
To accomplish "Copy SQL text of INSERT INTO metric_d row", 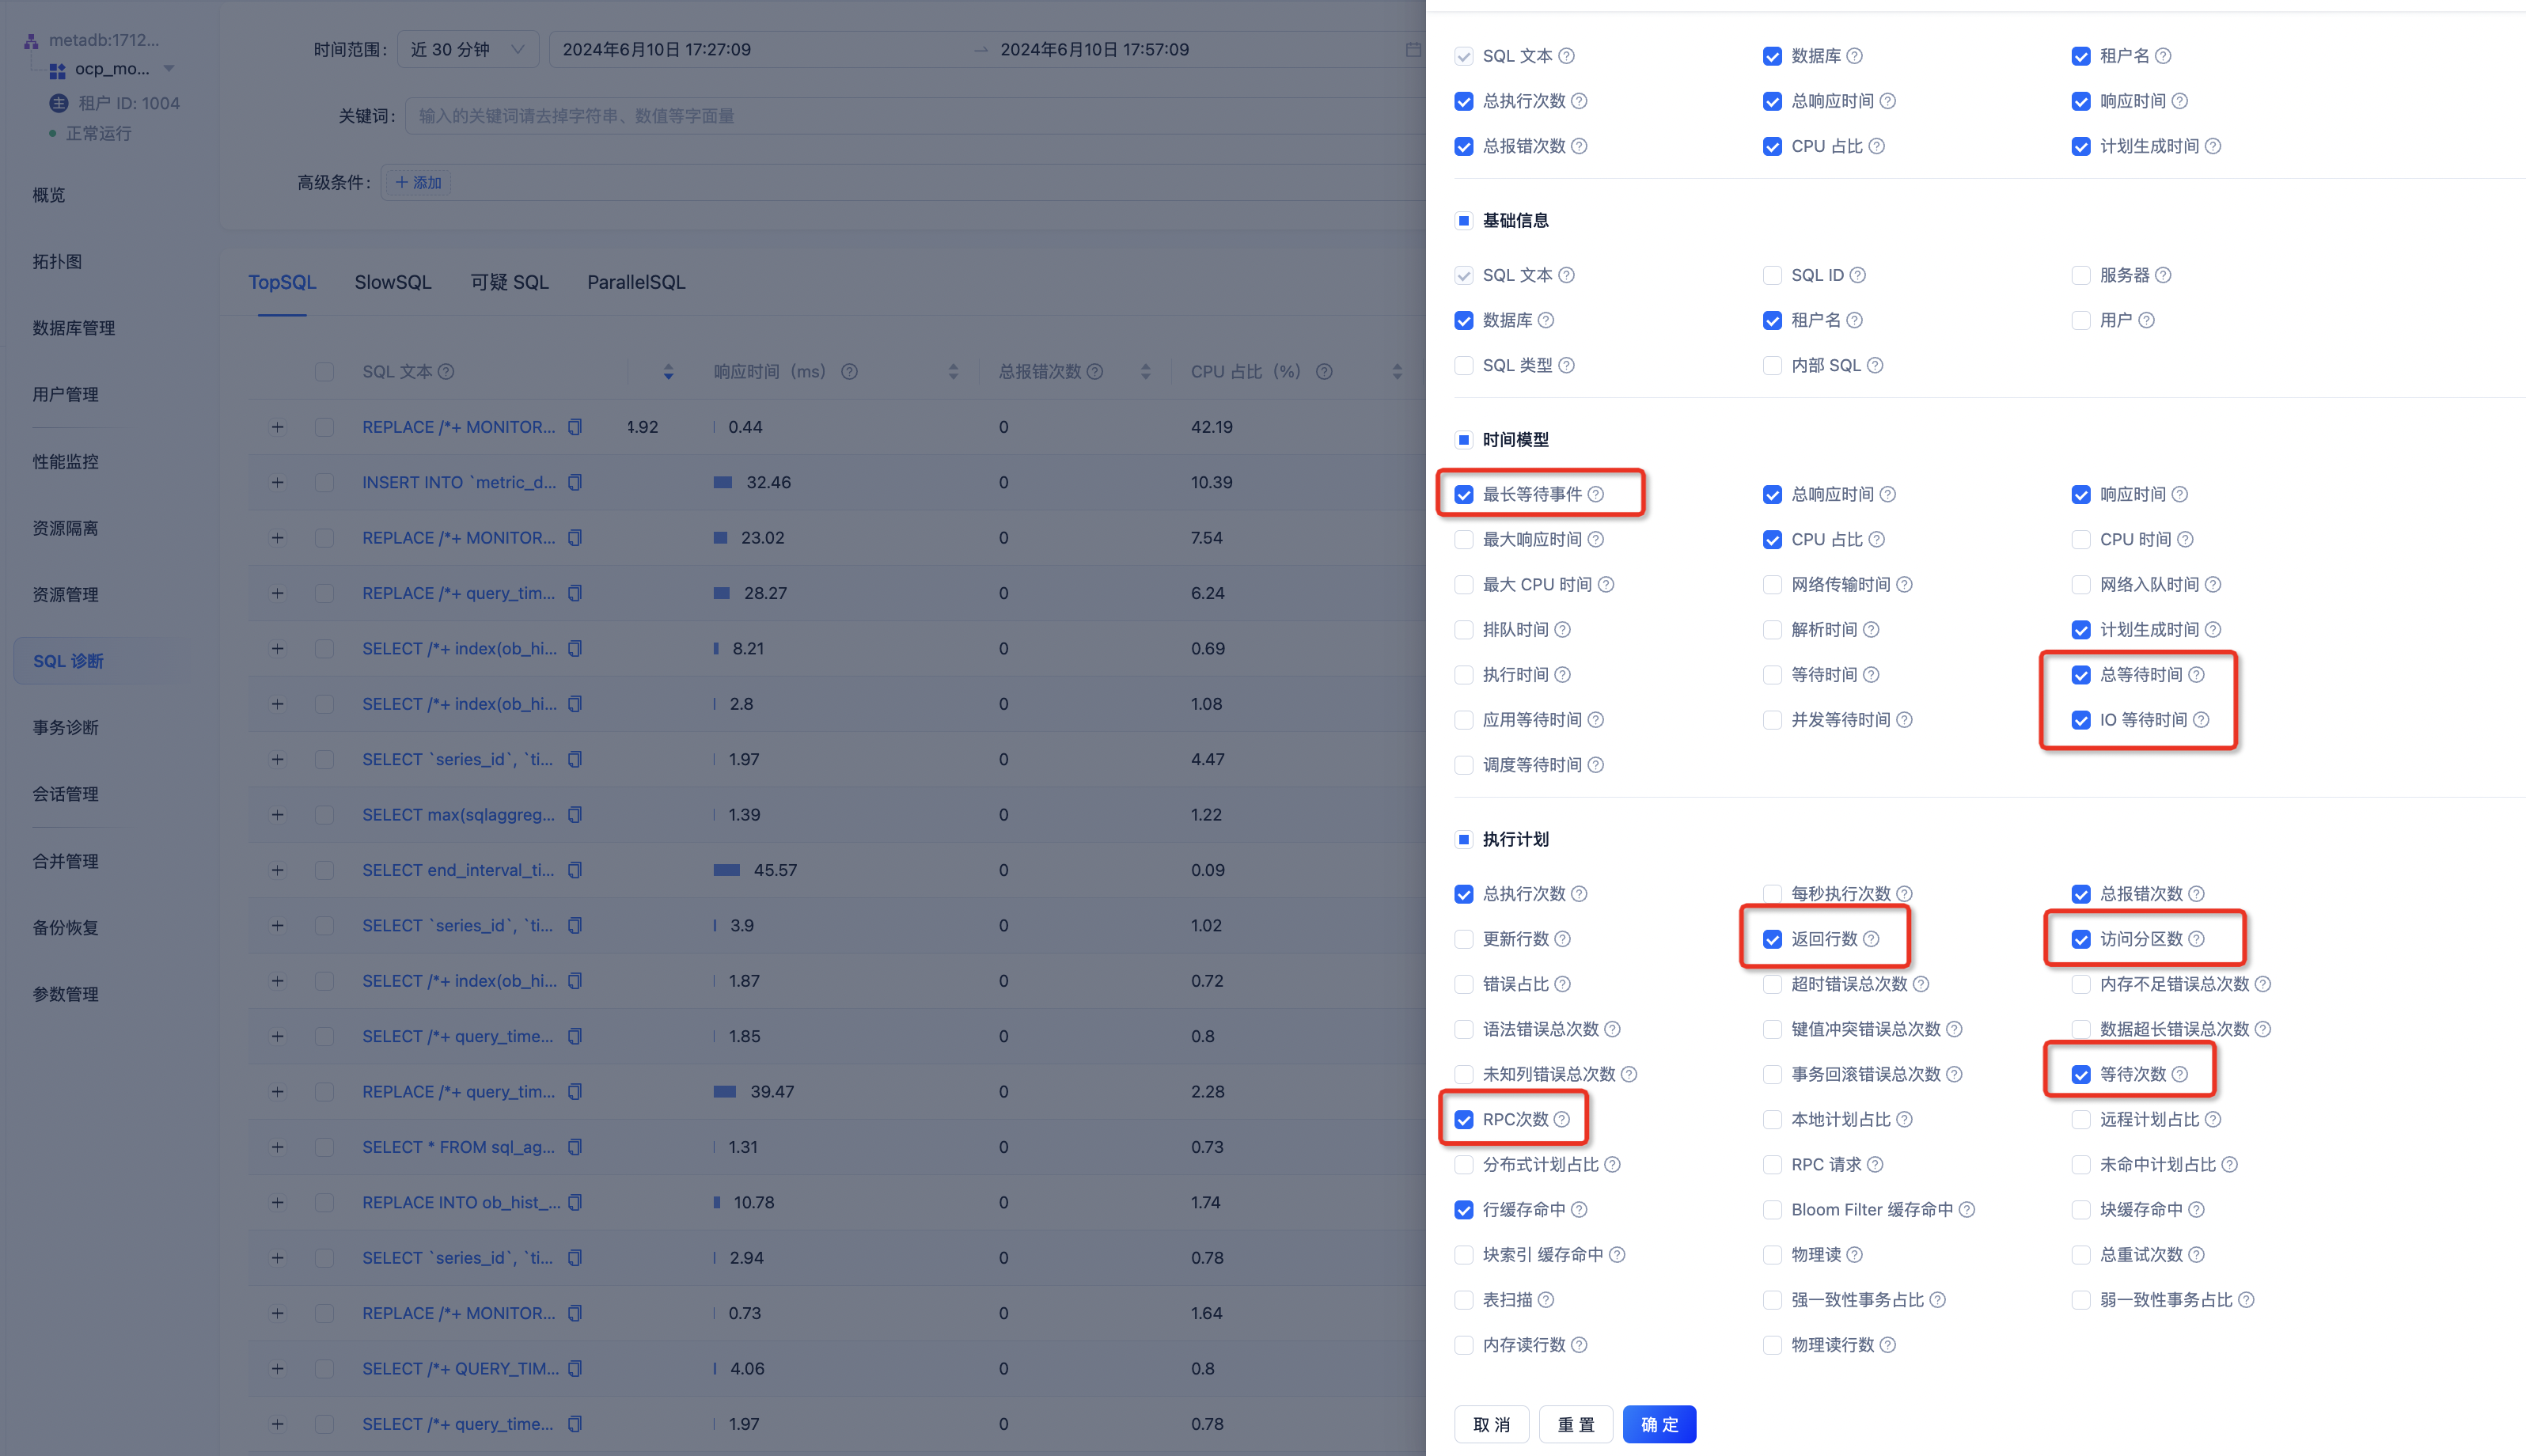I will (x=575, y=483).
